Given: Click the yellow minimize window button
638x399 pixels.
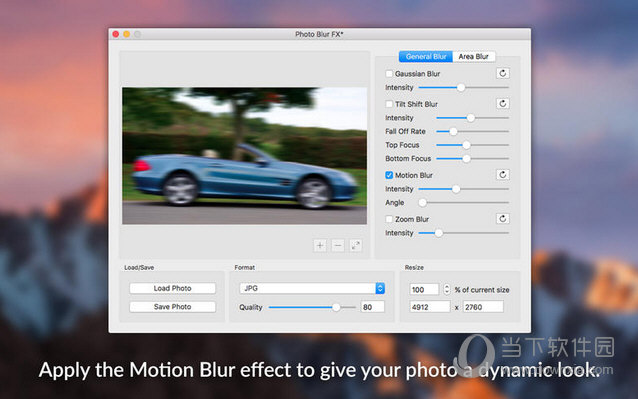Looking at the screenshot, I should (127, 34).
